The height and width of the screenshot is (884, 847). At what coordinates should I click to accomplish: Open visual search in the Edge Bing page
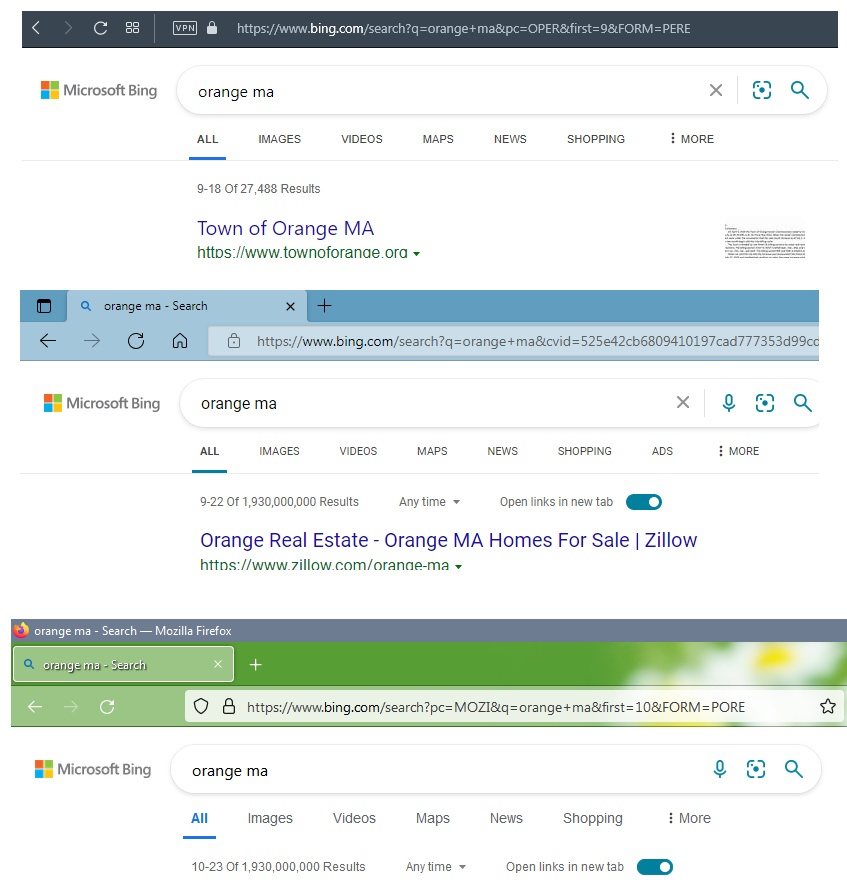coord(765,403)
